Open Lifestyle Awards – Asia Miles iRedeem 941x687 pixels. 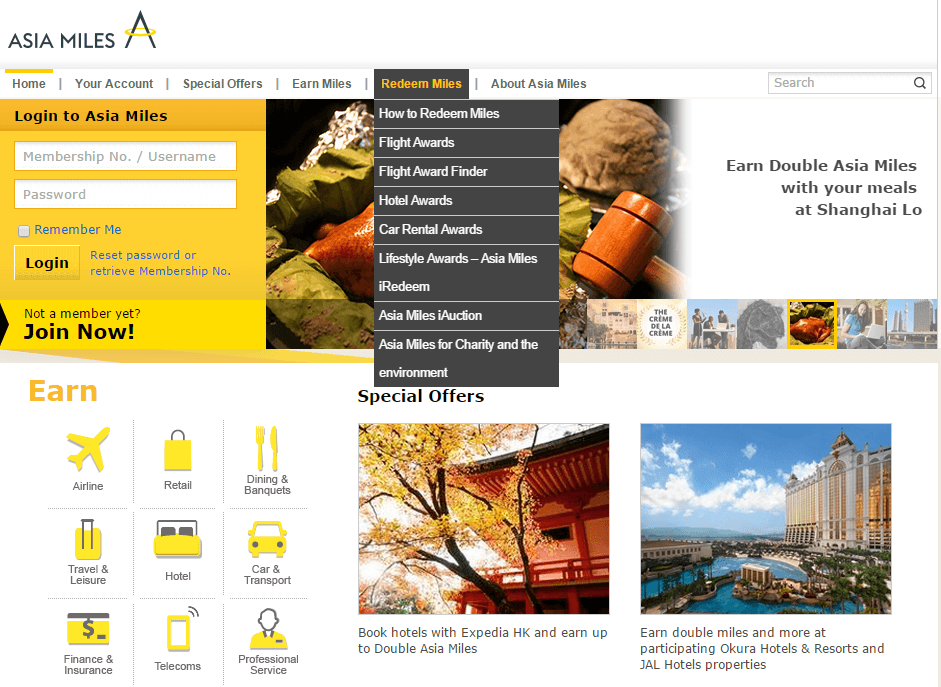tap(466, 272)
